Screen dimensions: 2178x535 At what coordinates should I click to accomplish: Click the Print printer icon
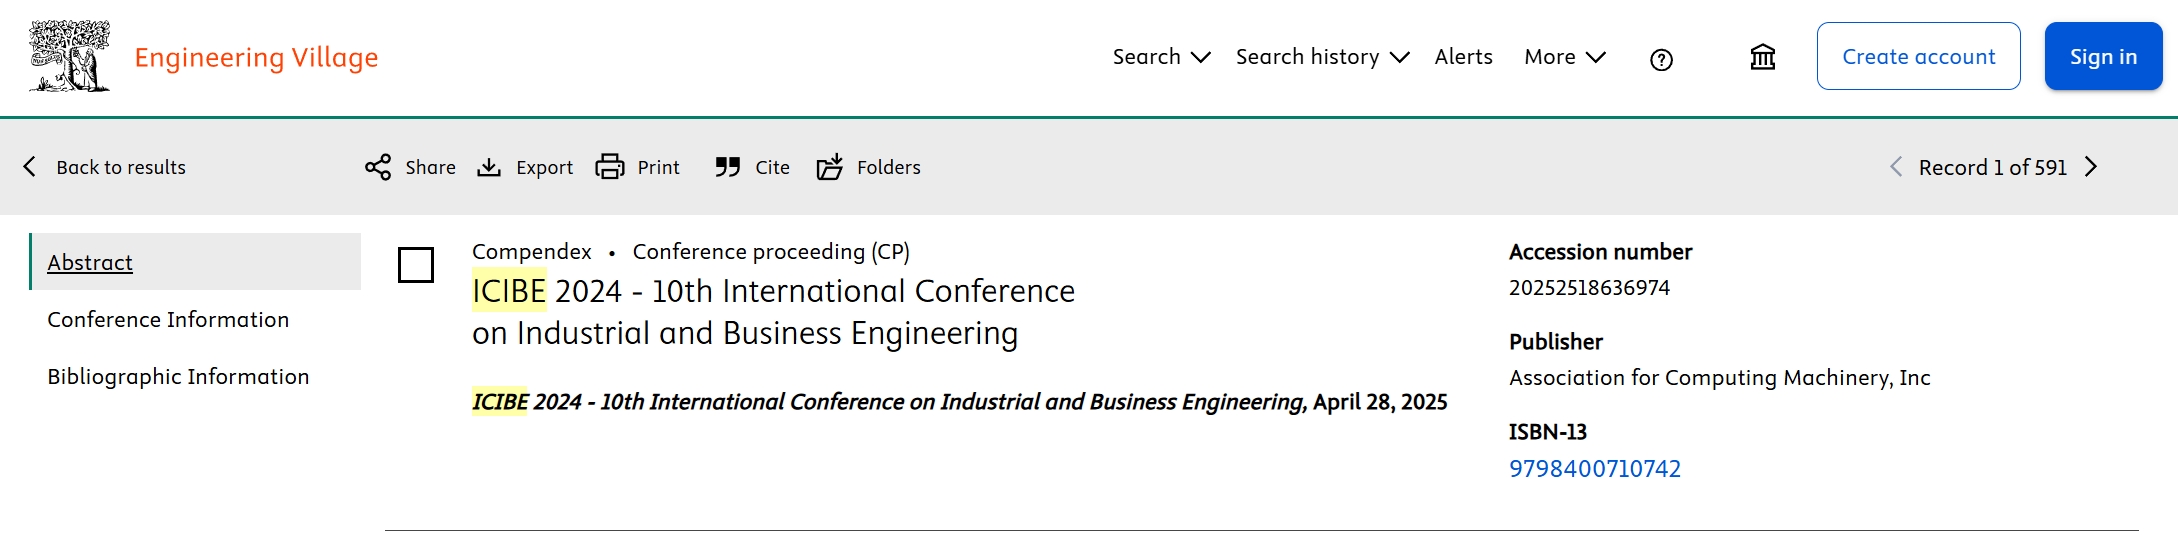pyautogui.click(x=610, y=167)
